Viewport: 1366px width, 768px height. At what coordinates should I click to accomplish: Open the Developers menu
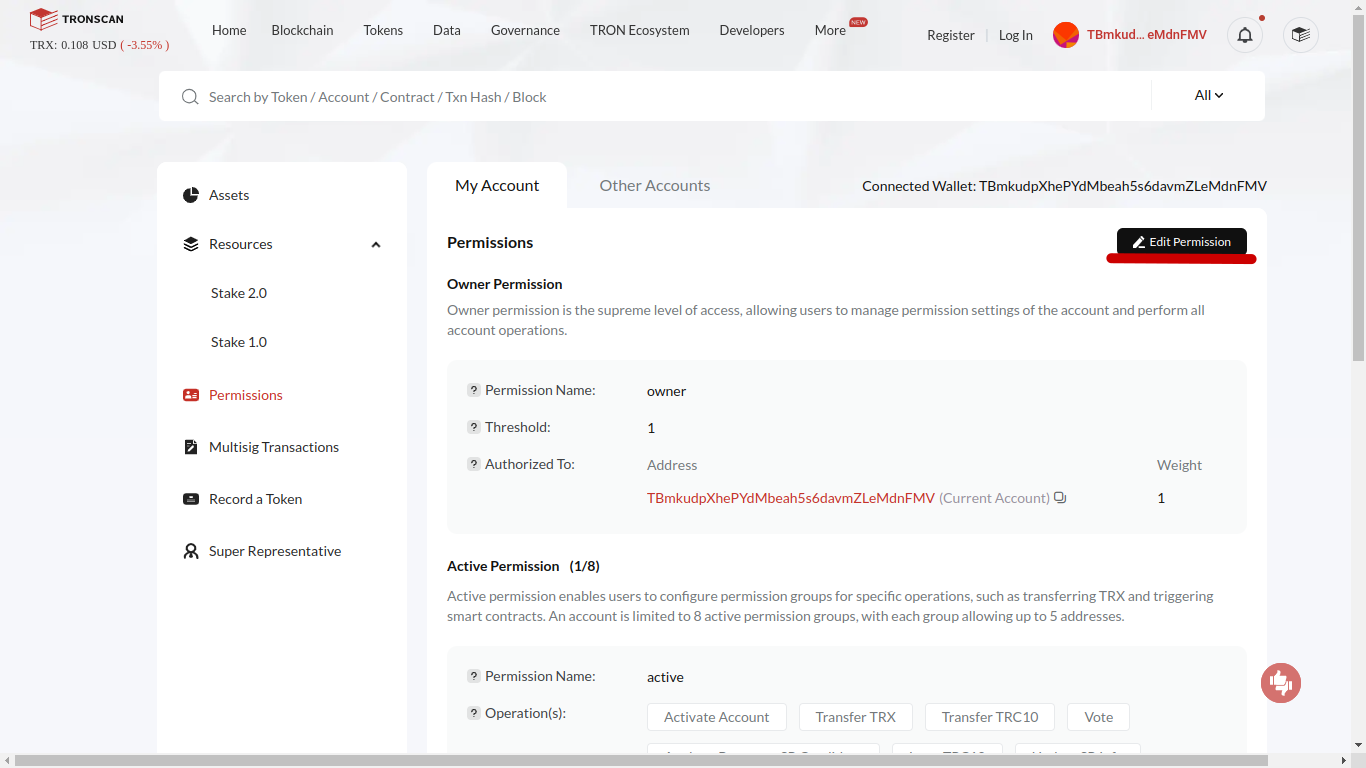pyautogui.click(x=752, y=30)
